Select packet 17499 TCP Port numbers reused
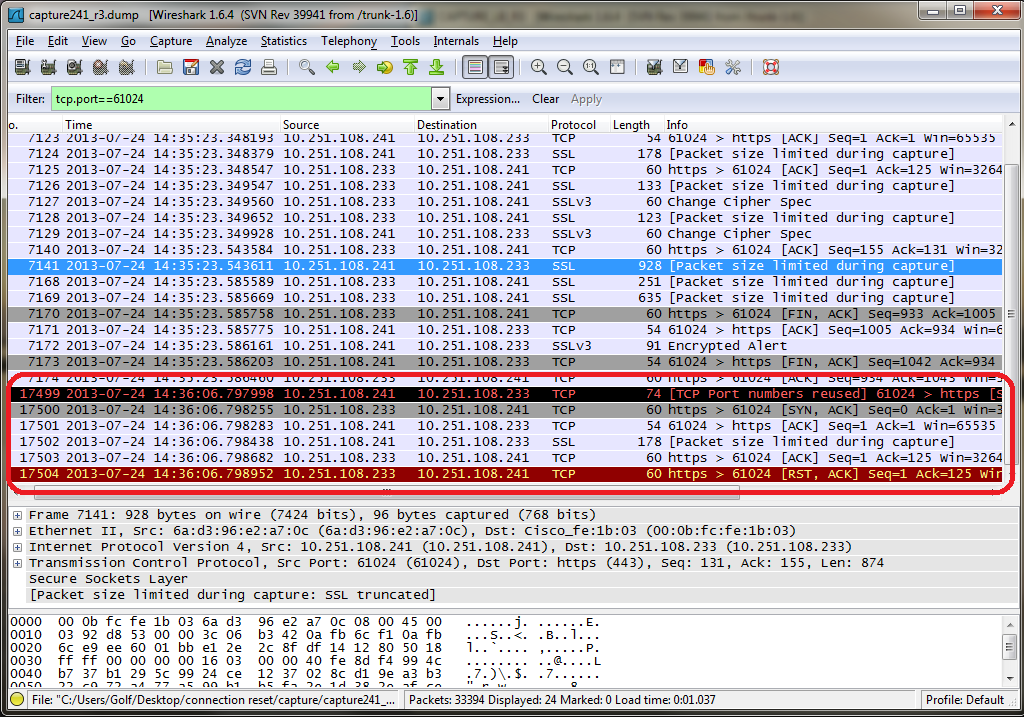 (x=505, y=394)
